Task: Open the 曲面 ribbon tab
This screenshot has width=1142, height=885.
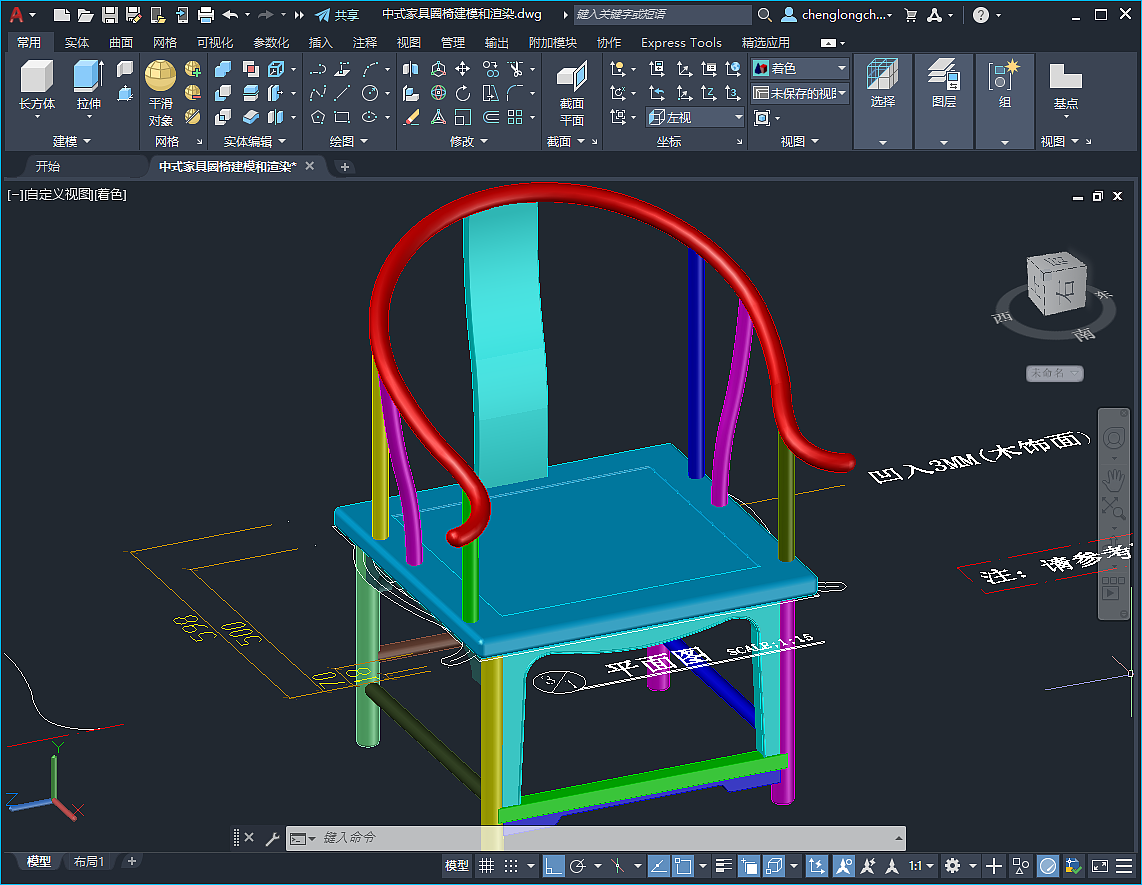Action: pyautogui.click(x=121, y=42)
